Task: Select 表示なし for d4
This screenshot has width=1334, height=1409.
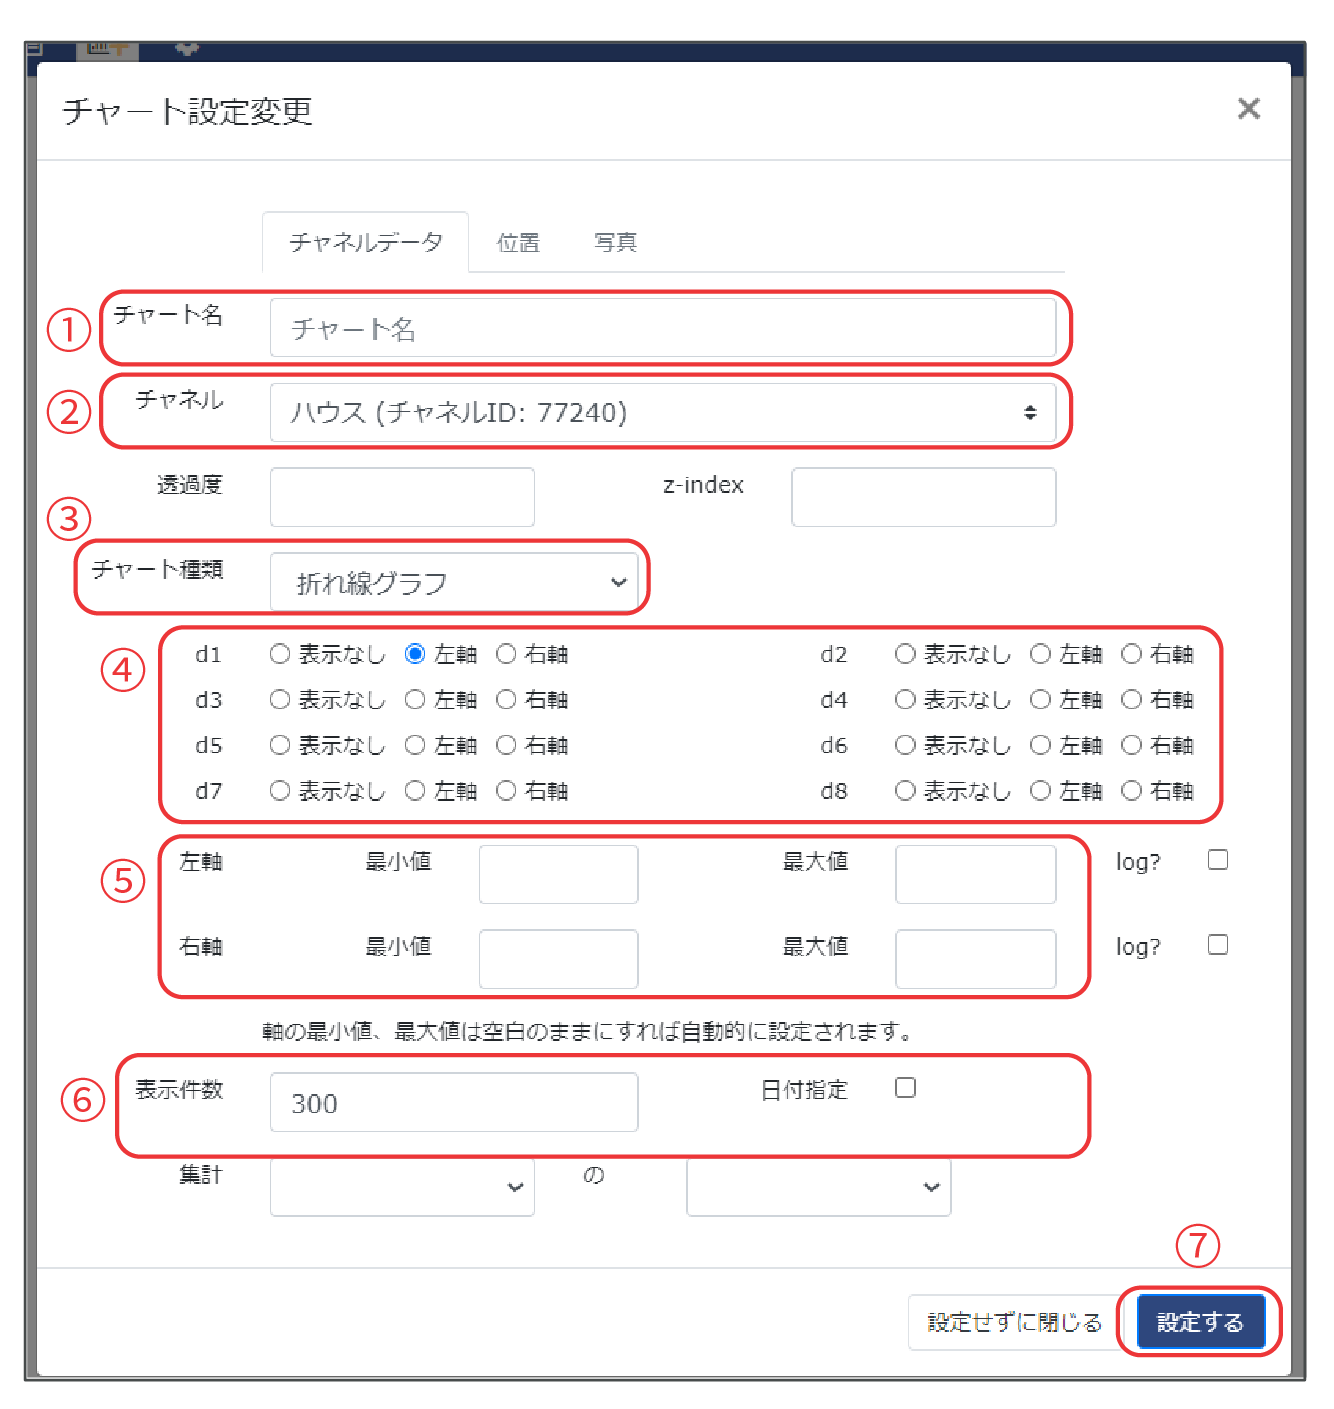Action: pyautogui.click(x=905, y=700)
